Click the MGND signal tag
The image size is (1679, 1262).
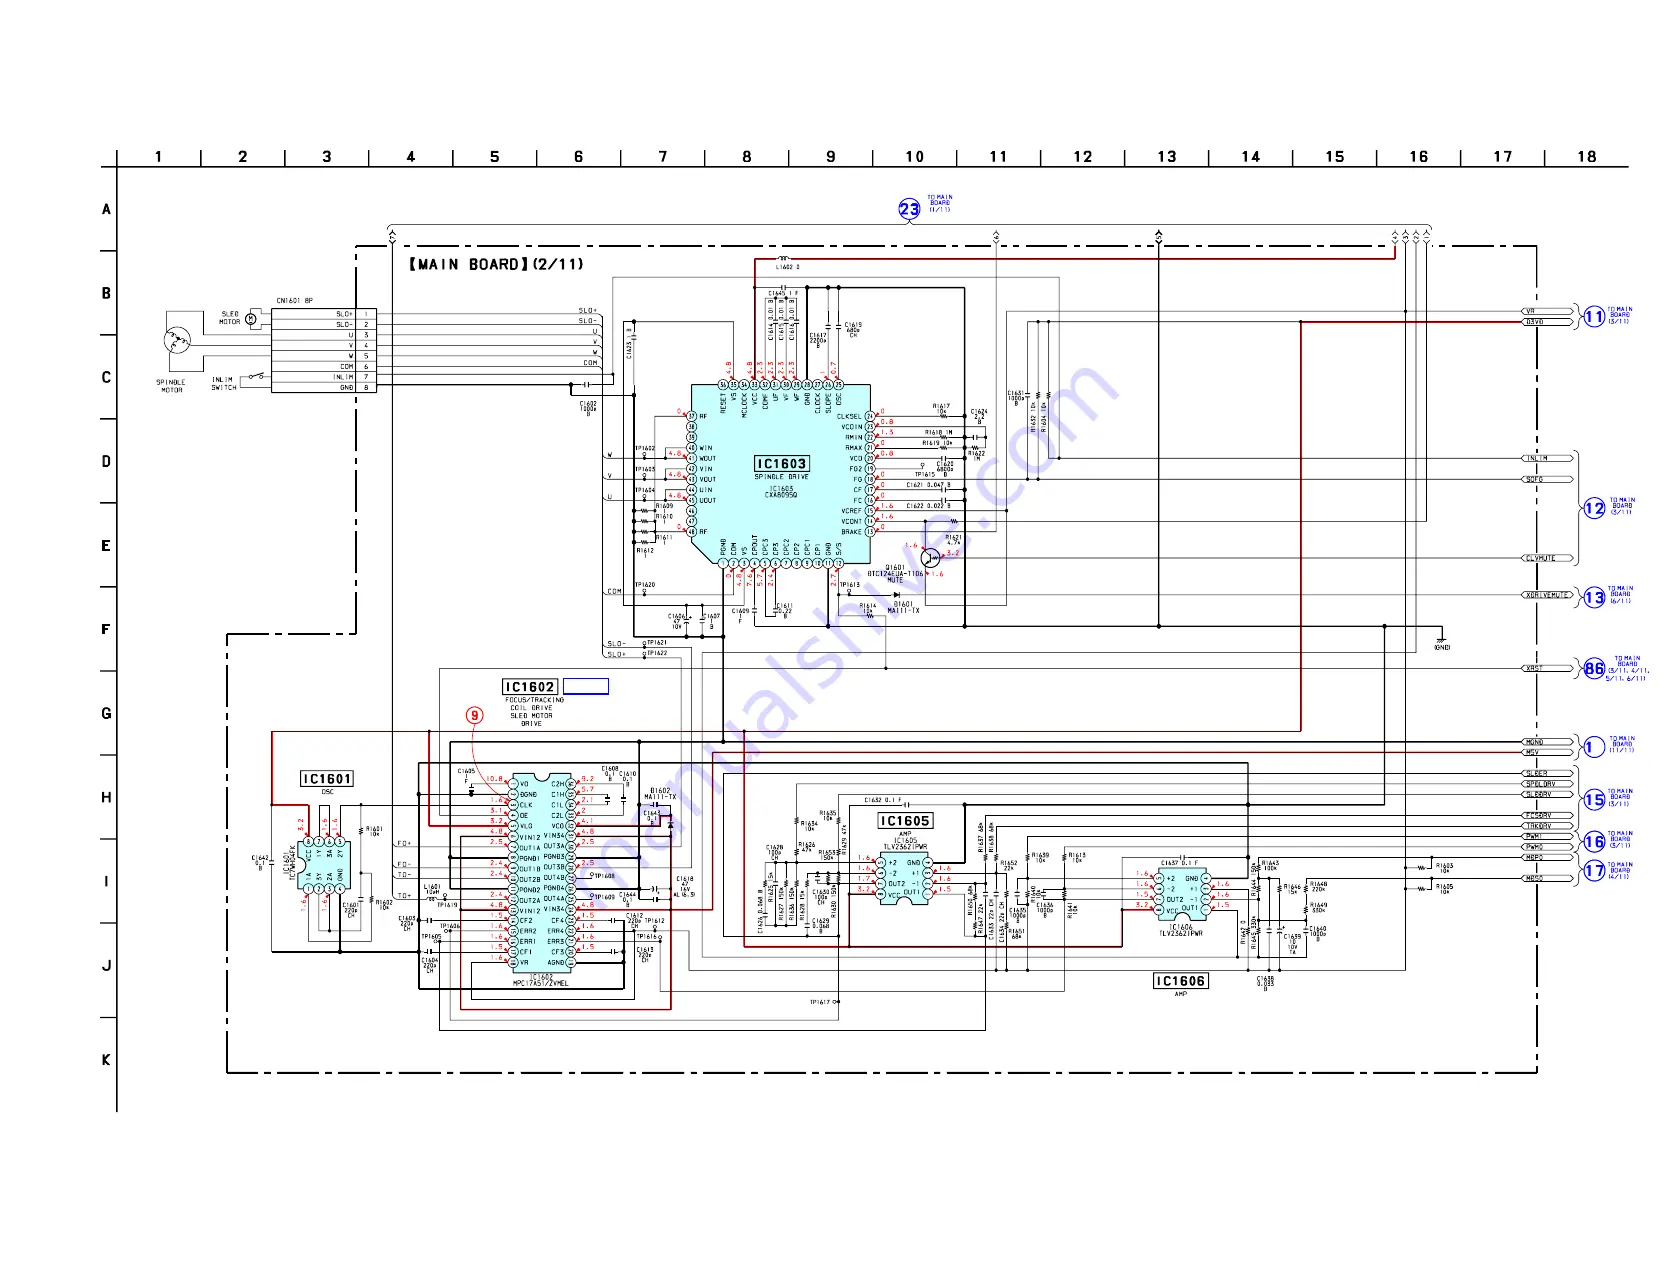[1547, 742]
